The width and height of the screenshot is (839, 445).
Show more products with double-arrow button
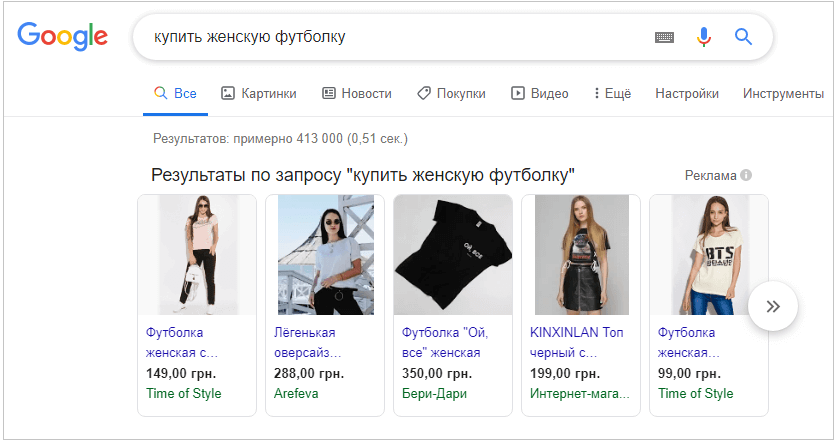pyautogui.click(x=773, y=306)
